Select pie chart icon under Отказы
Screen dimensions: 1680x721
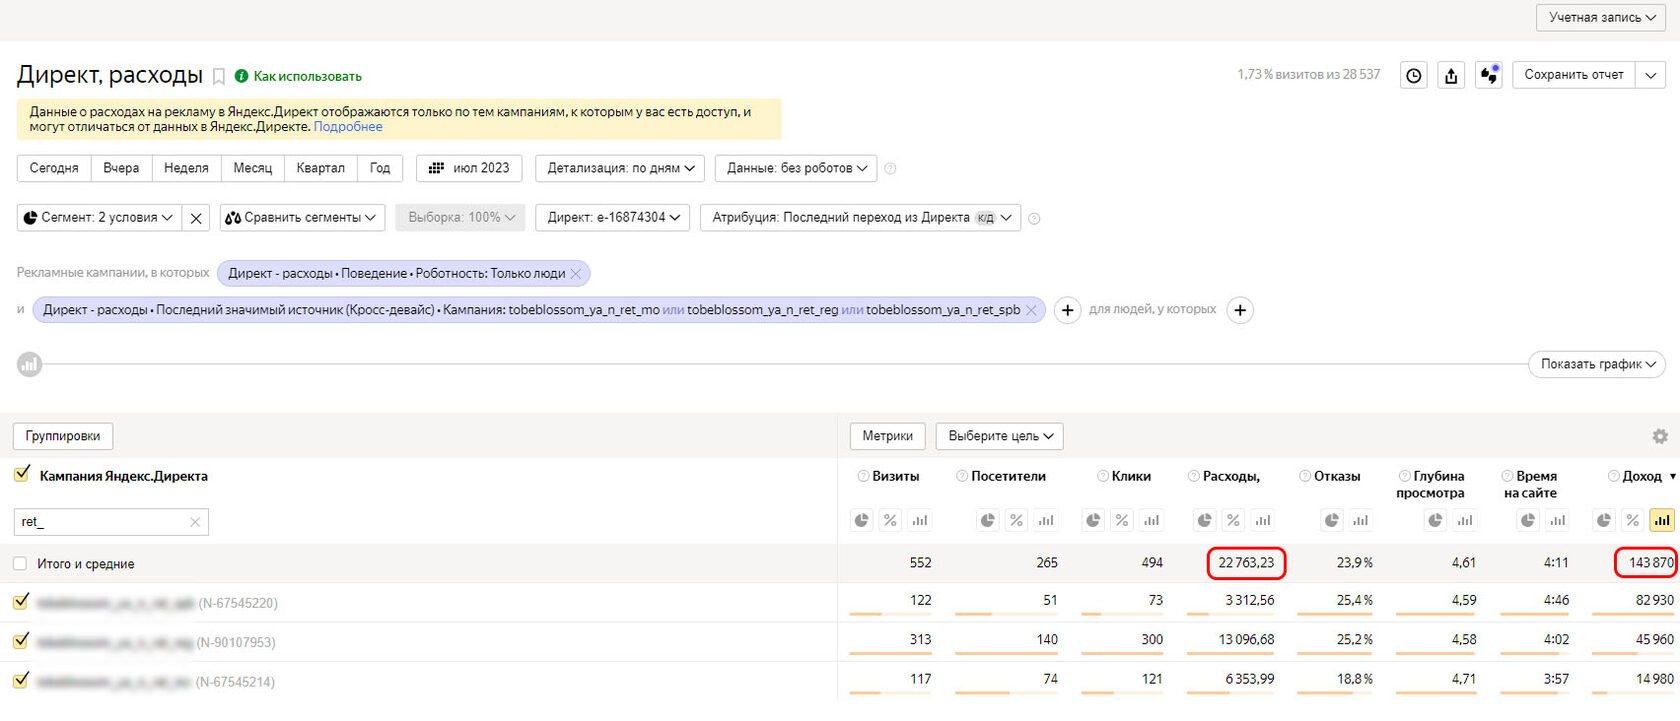(1332, 521)
